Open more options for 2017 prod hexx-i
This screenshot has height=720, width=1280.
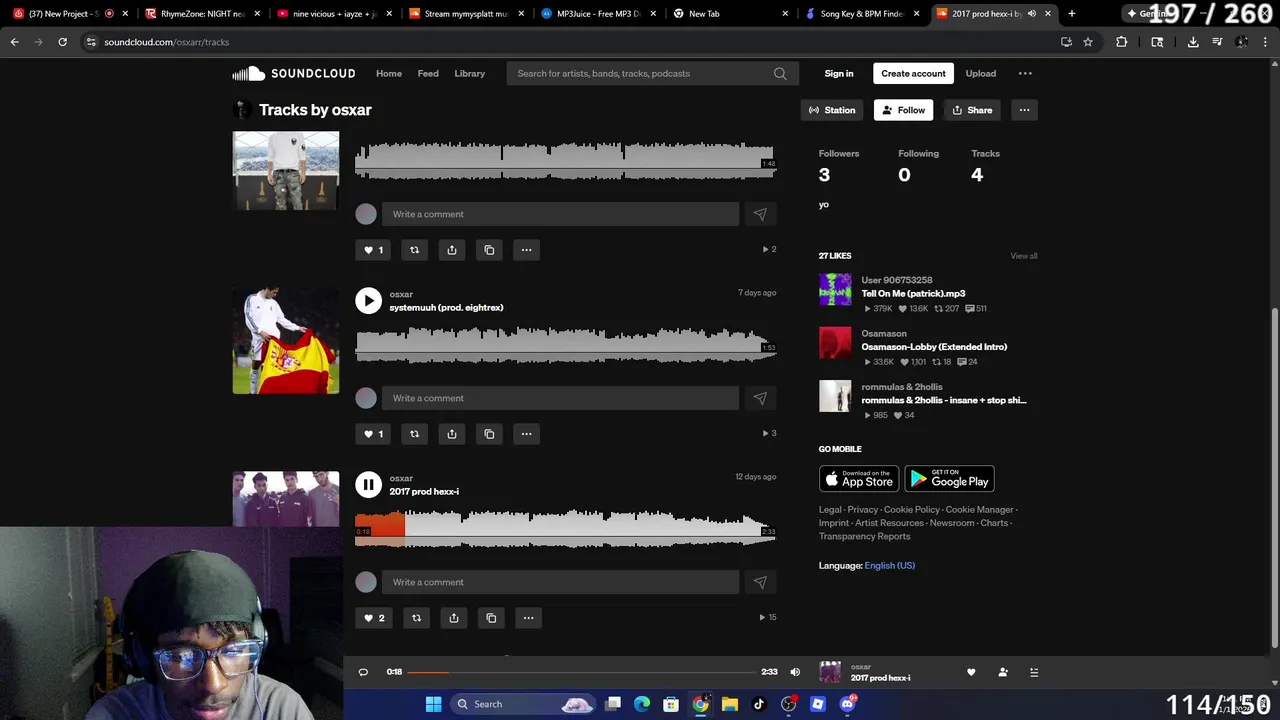528,618
